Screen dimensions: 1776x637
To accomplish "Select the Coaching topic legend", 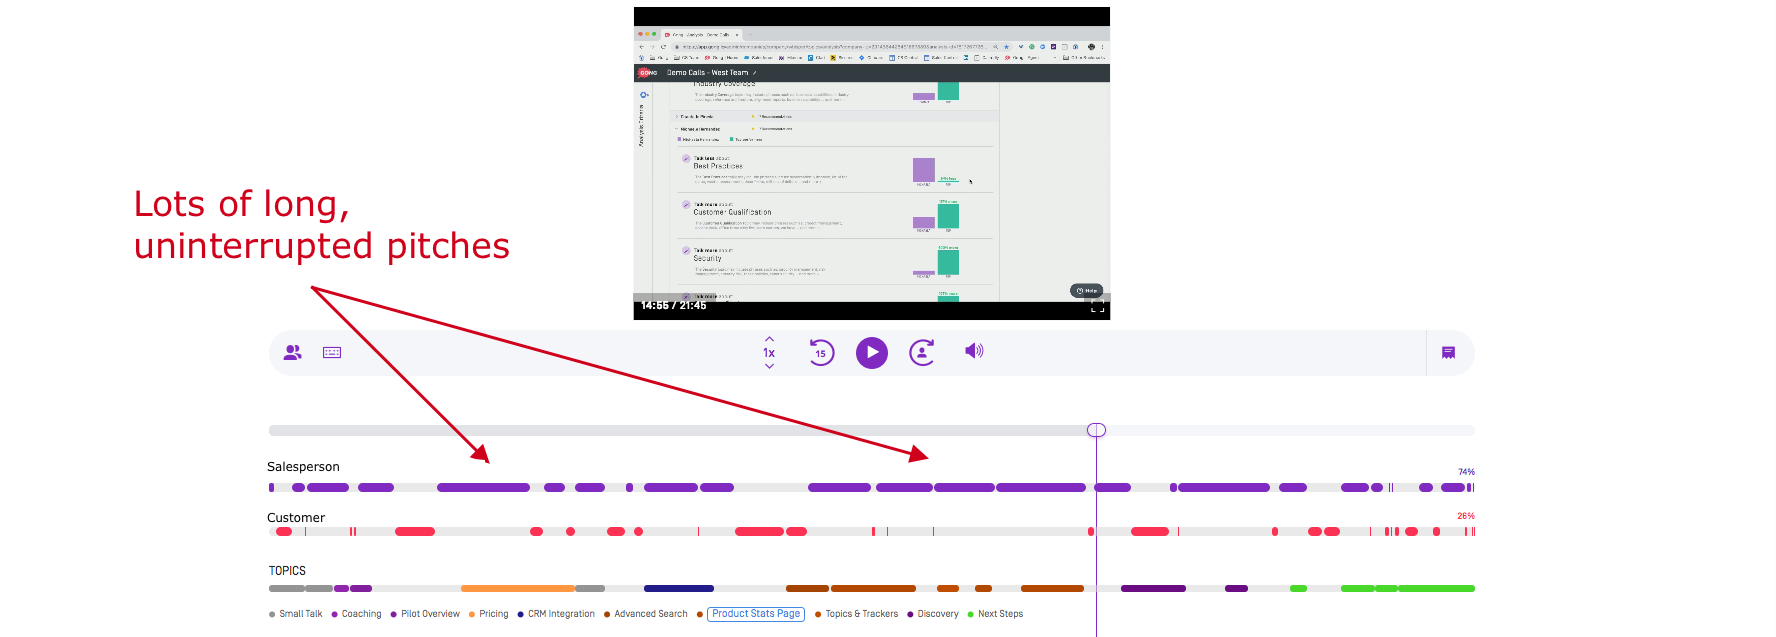I will pyautogui.click(x=357, y=614).
